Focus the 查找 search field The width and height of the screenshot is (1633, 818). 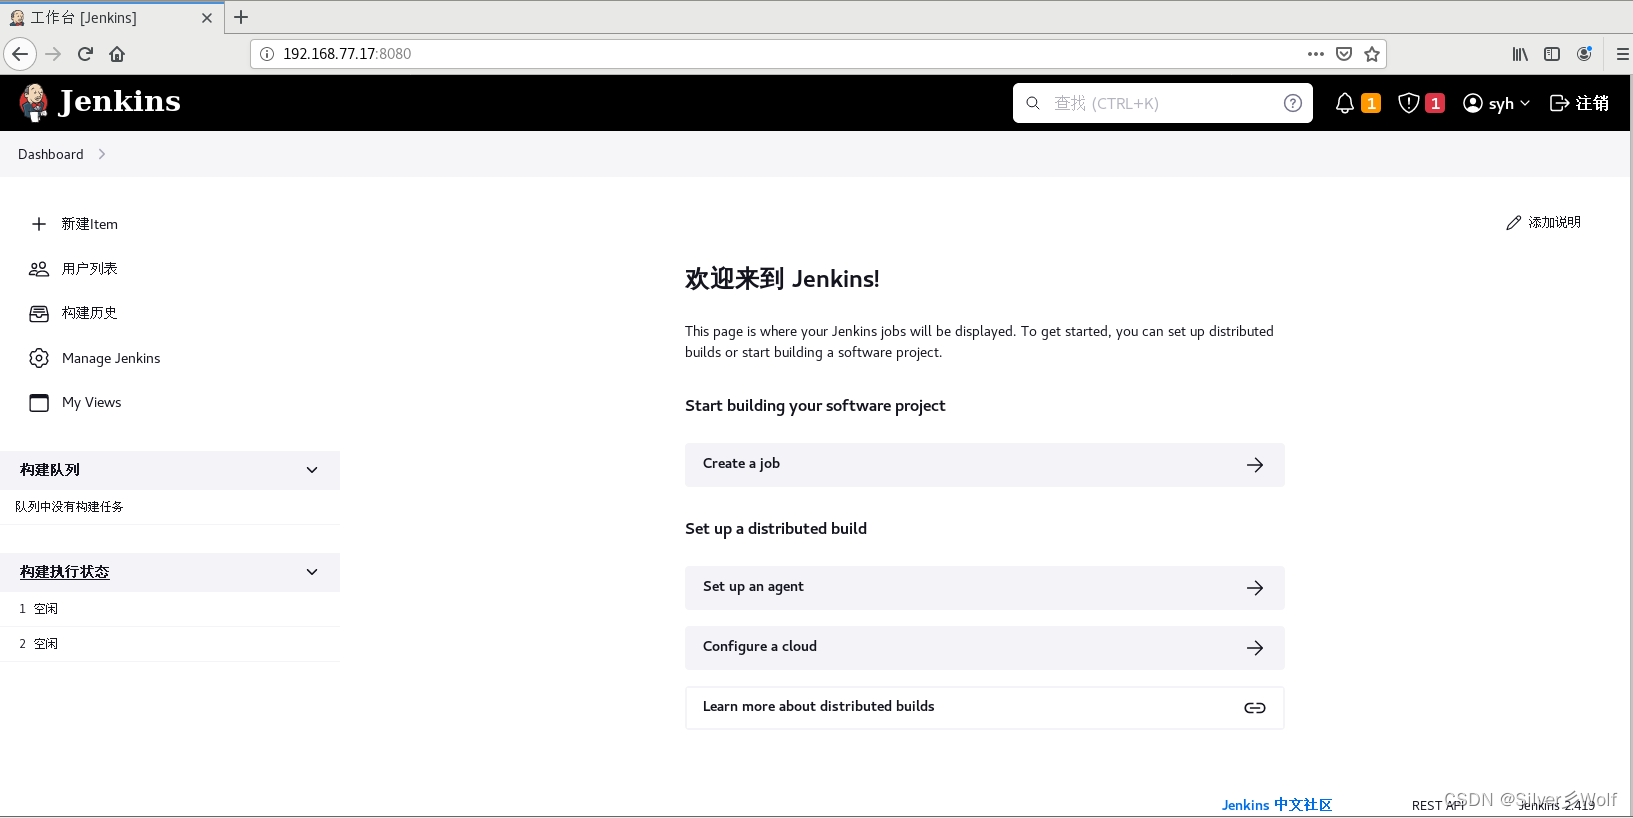(x=1163, y=103)
